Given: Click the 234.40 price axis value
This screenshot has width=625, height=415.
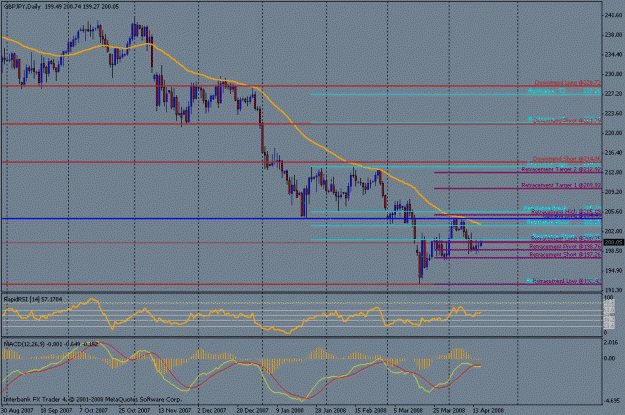Looking at the screenshot, I should (x=613, y=54).
